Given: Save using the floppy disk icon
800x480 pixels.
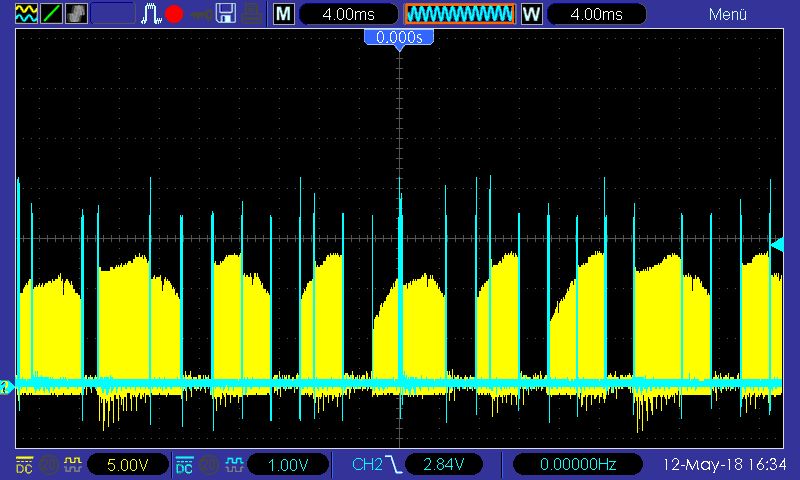Looking at the screenshot, I should 227,14.
